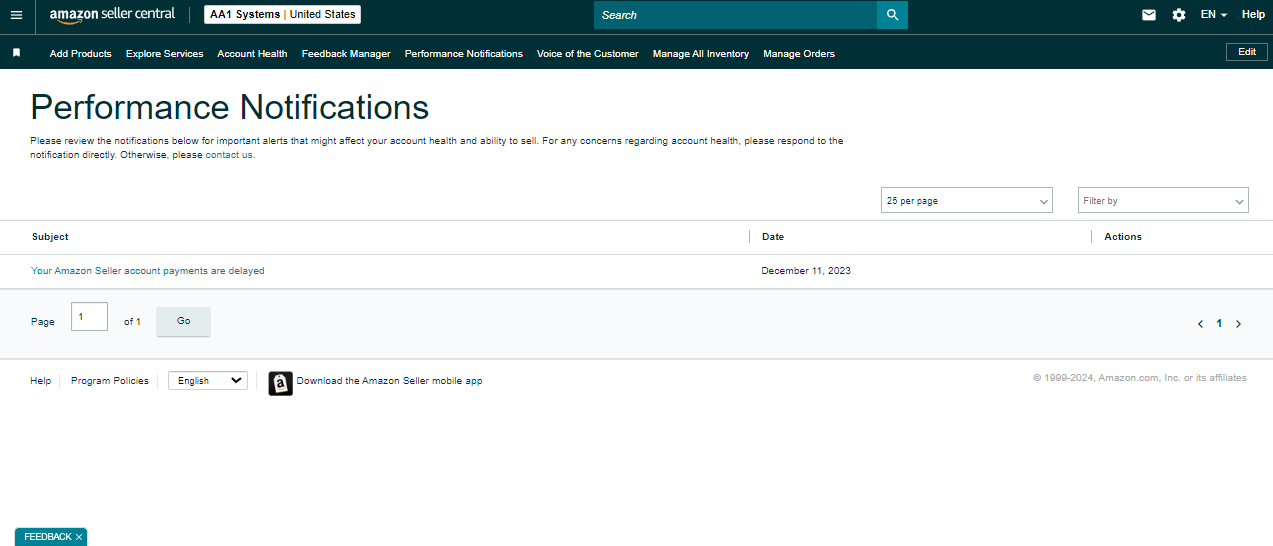Viewport: 1273px width, 546px height.
Task: Click the Performance Notifications page heading
Action: [230, 107]
